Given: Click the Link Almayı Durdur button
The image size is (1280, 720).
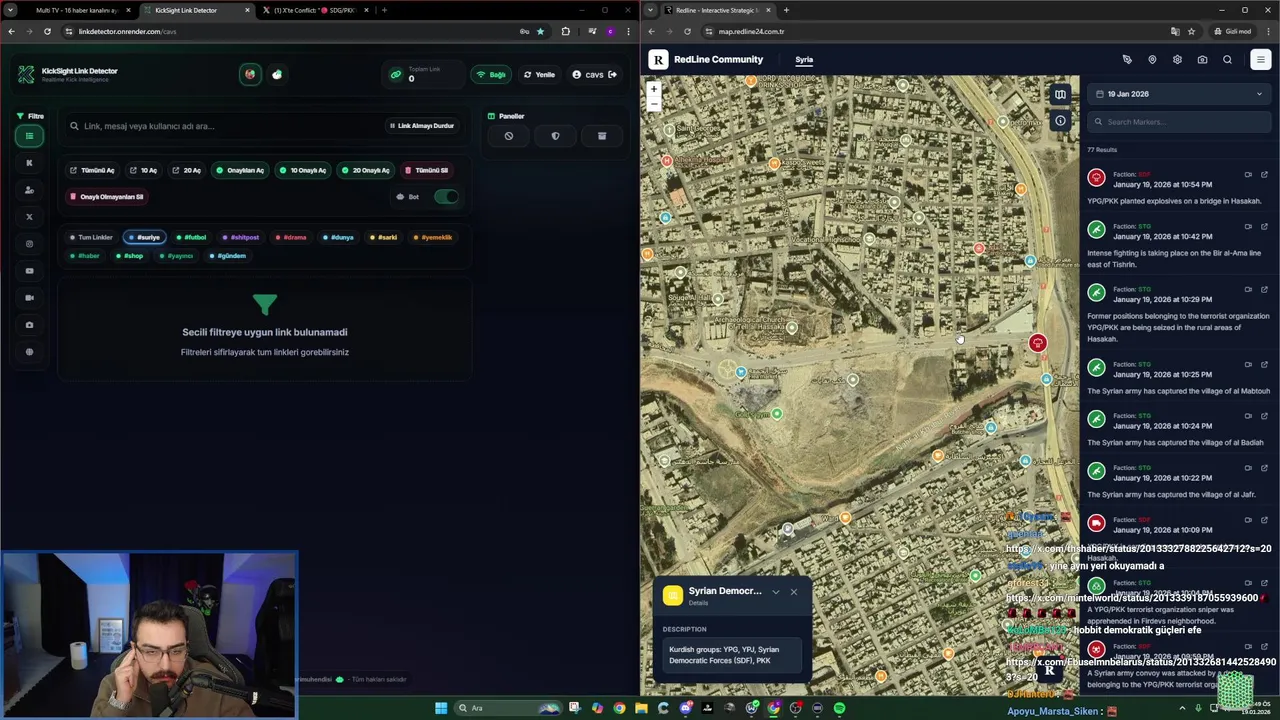Looking at the screenshot, I should pyautogui.click(x=421, y=126).
